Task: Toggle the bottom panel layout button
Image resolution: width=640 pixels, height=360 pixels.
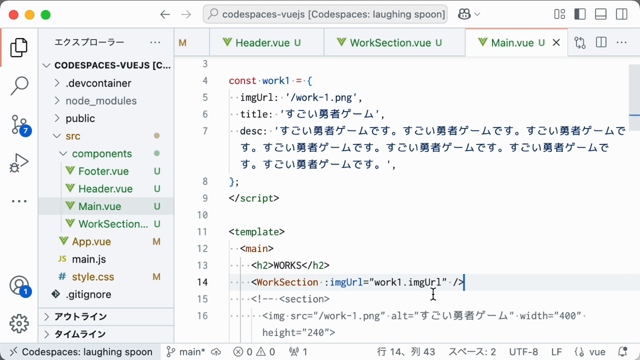Action: tap(601, 14)
